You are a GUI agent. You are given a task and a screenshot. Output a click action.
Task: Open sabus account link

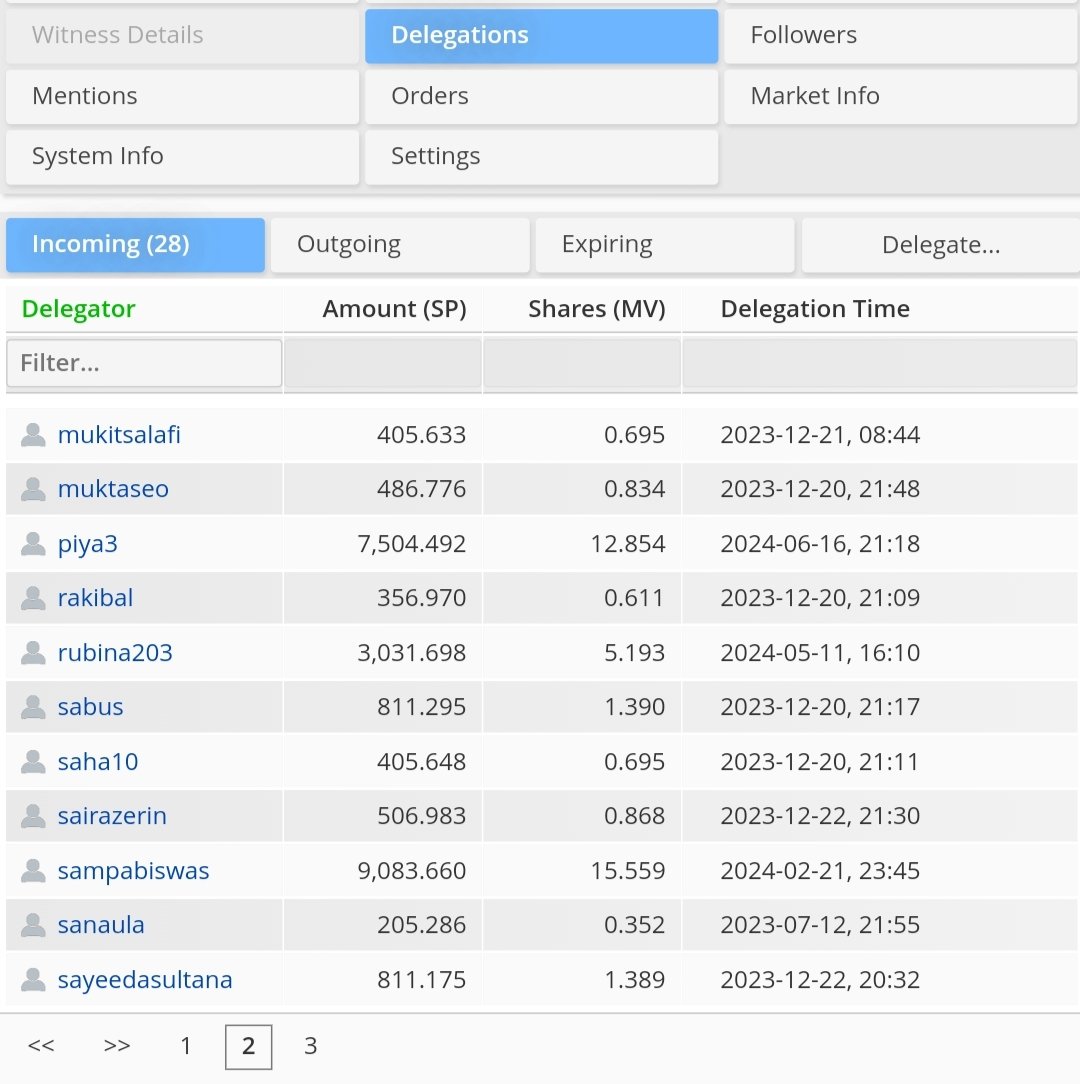pyautogui.click(x=91, y=707)
